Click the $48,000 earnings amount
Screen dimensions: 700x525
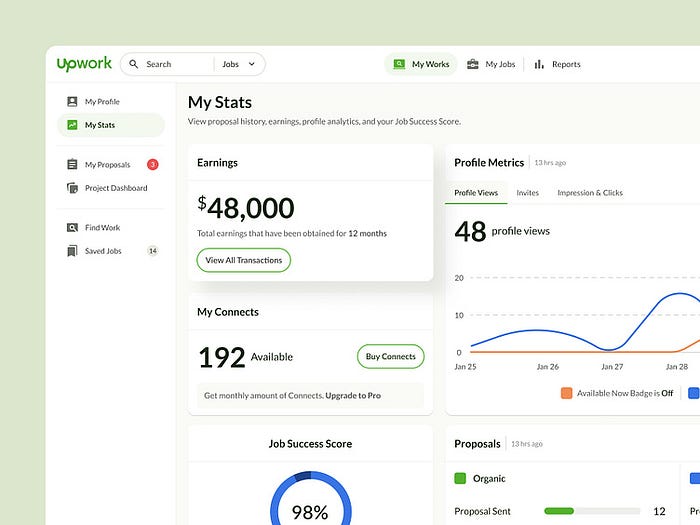coord(246,208)
